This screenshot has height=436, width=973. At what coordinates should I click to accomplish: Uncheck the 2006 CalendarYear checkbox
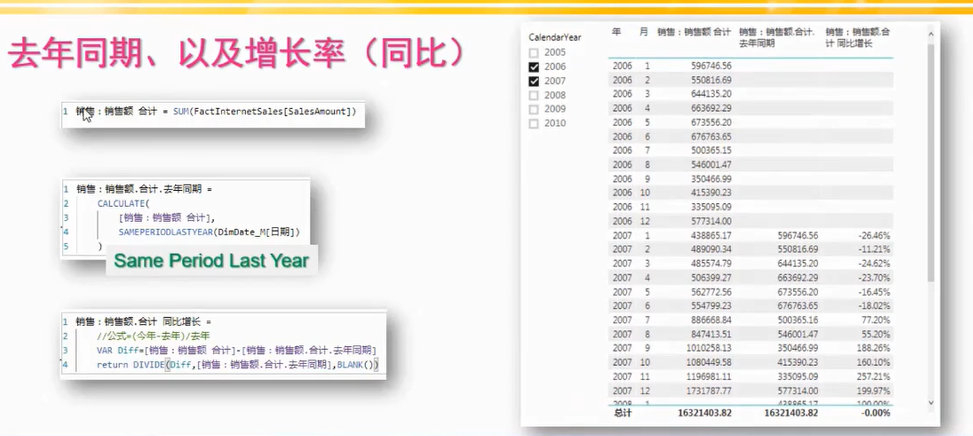click(534, 67)
